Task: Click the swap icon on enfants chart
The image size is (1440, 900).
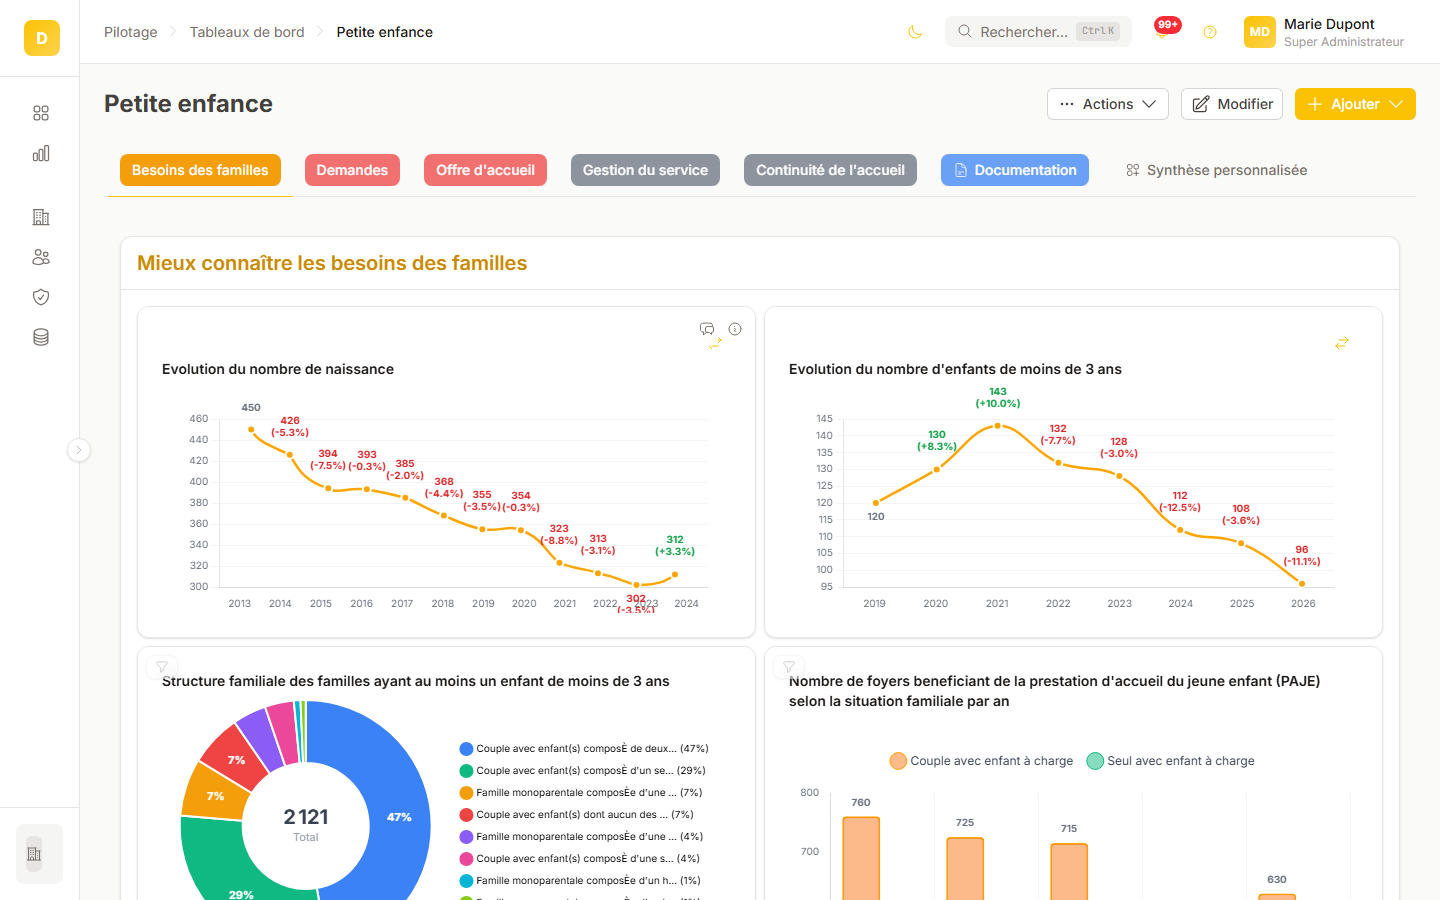Action: point(1342,343)
